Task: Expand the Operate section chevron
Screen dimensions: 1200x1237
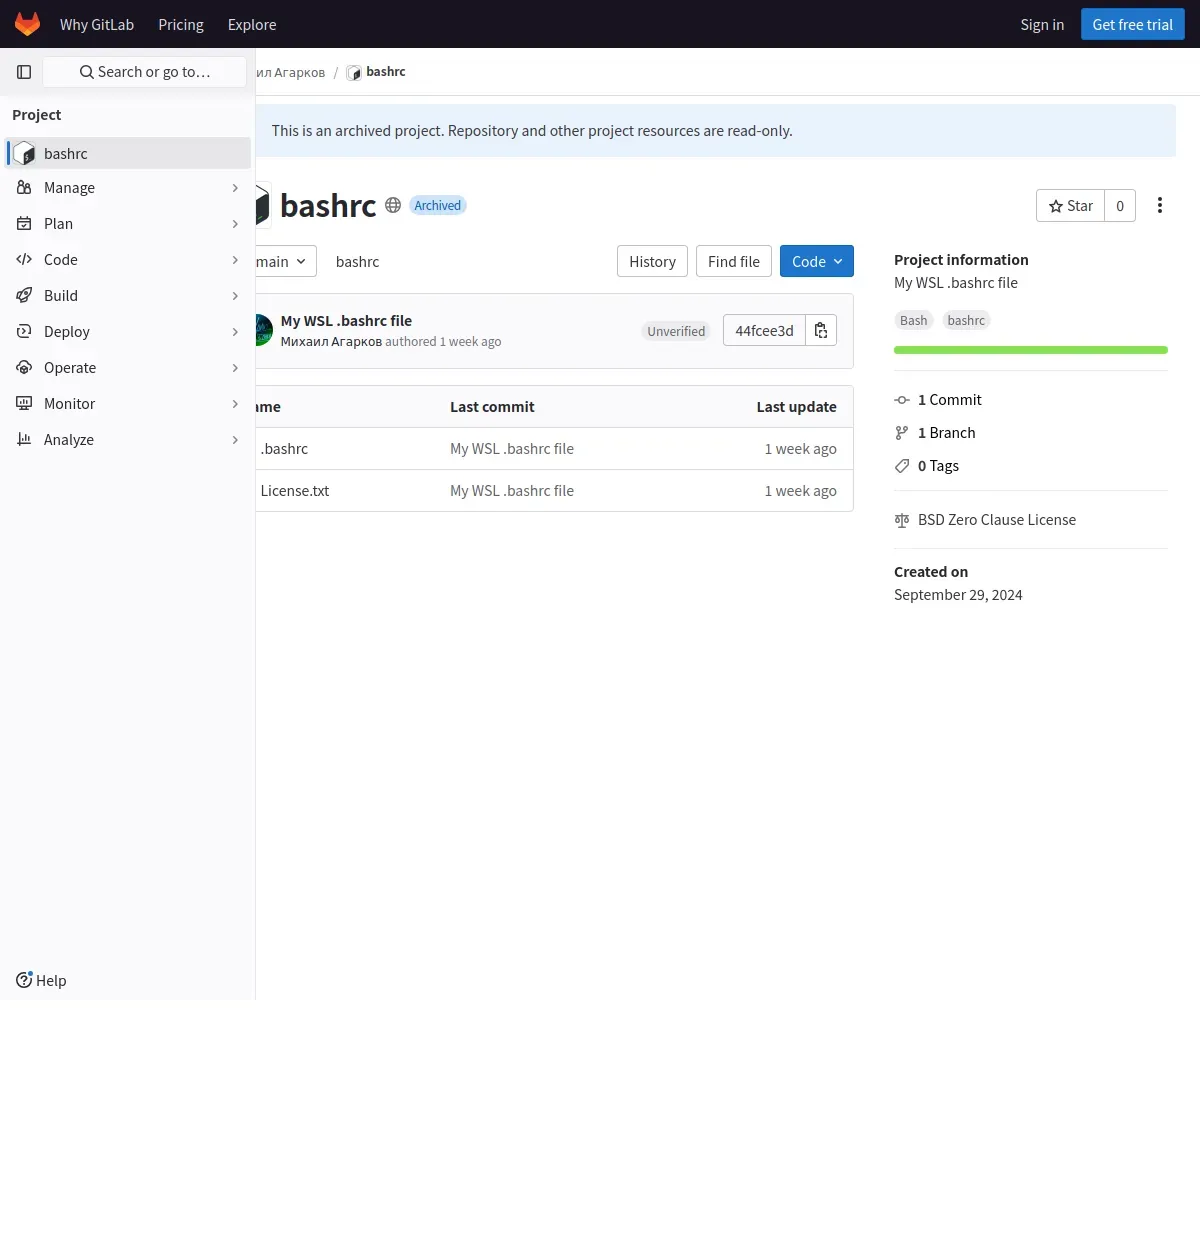Action: (235, 368)
